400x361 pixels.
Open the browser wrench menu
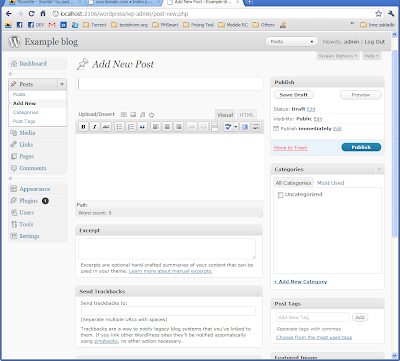[x=391, y=14]
